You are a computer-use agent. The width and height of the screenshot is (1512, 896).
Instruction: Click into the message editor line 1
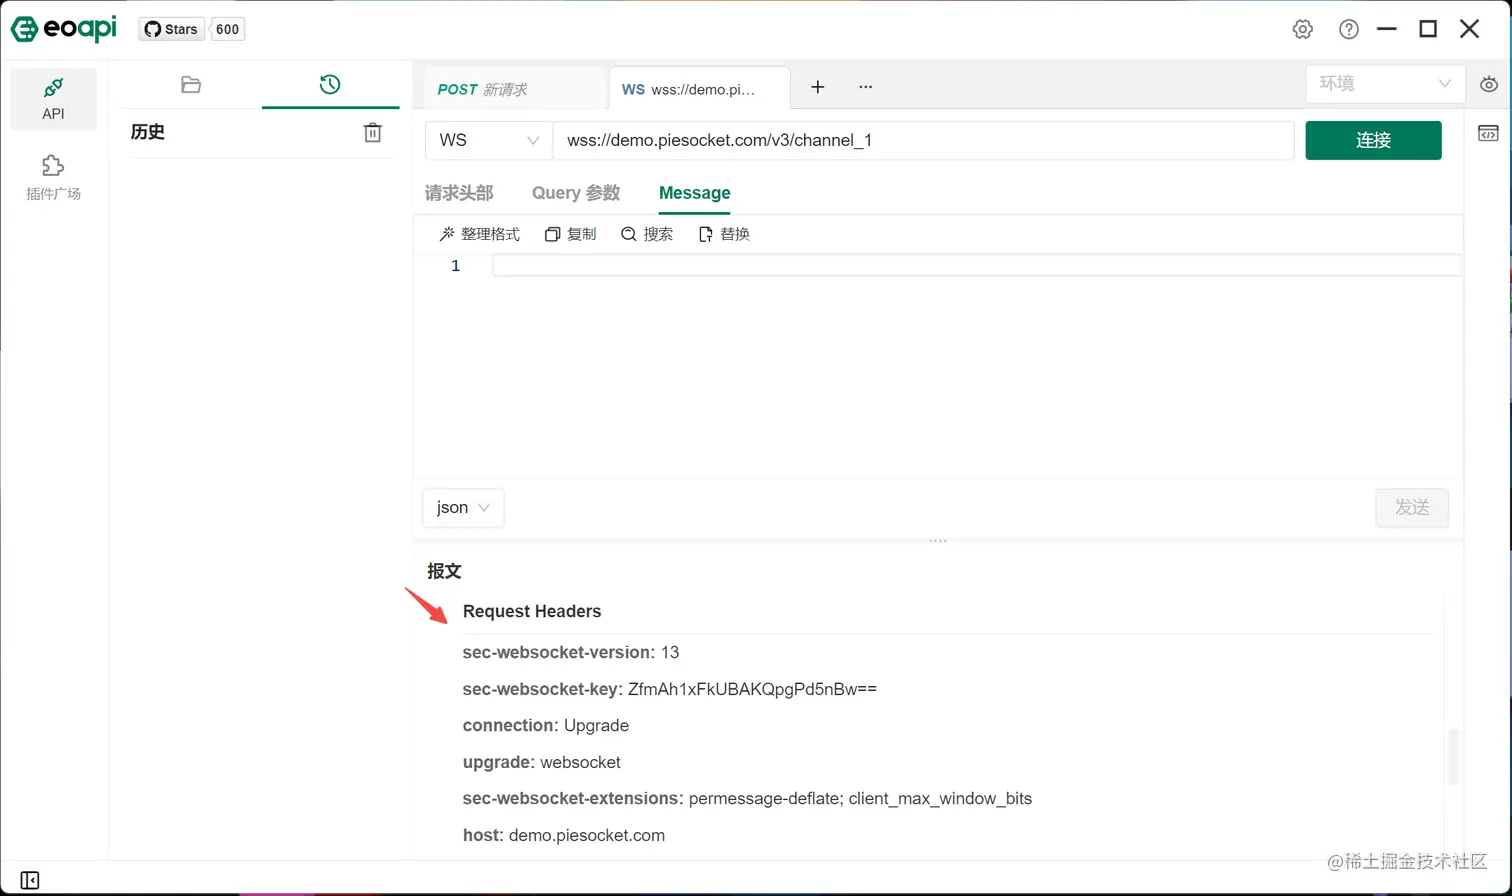pyautogui.click(x=976, y=266)
